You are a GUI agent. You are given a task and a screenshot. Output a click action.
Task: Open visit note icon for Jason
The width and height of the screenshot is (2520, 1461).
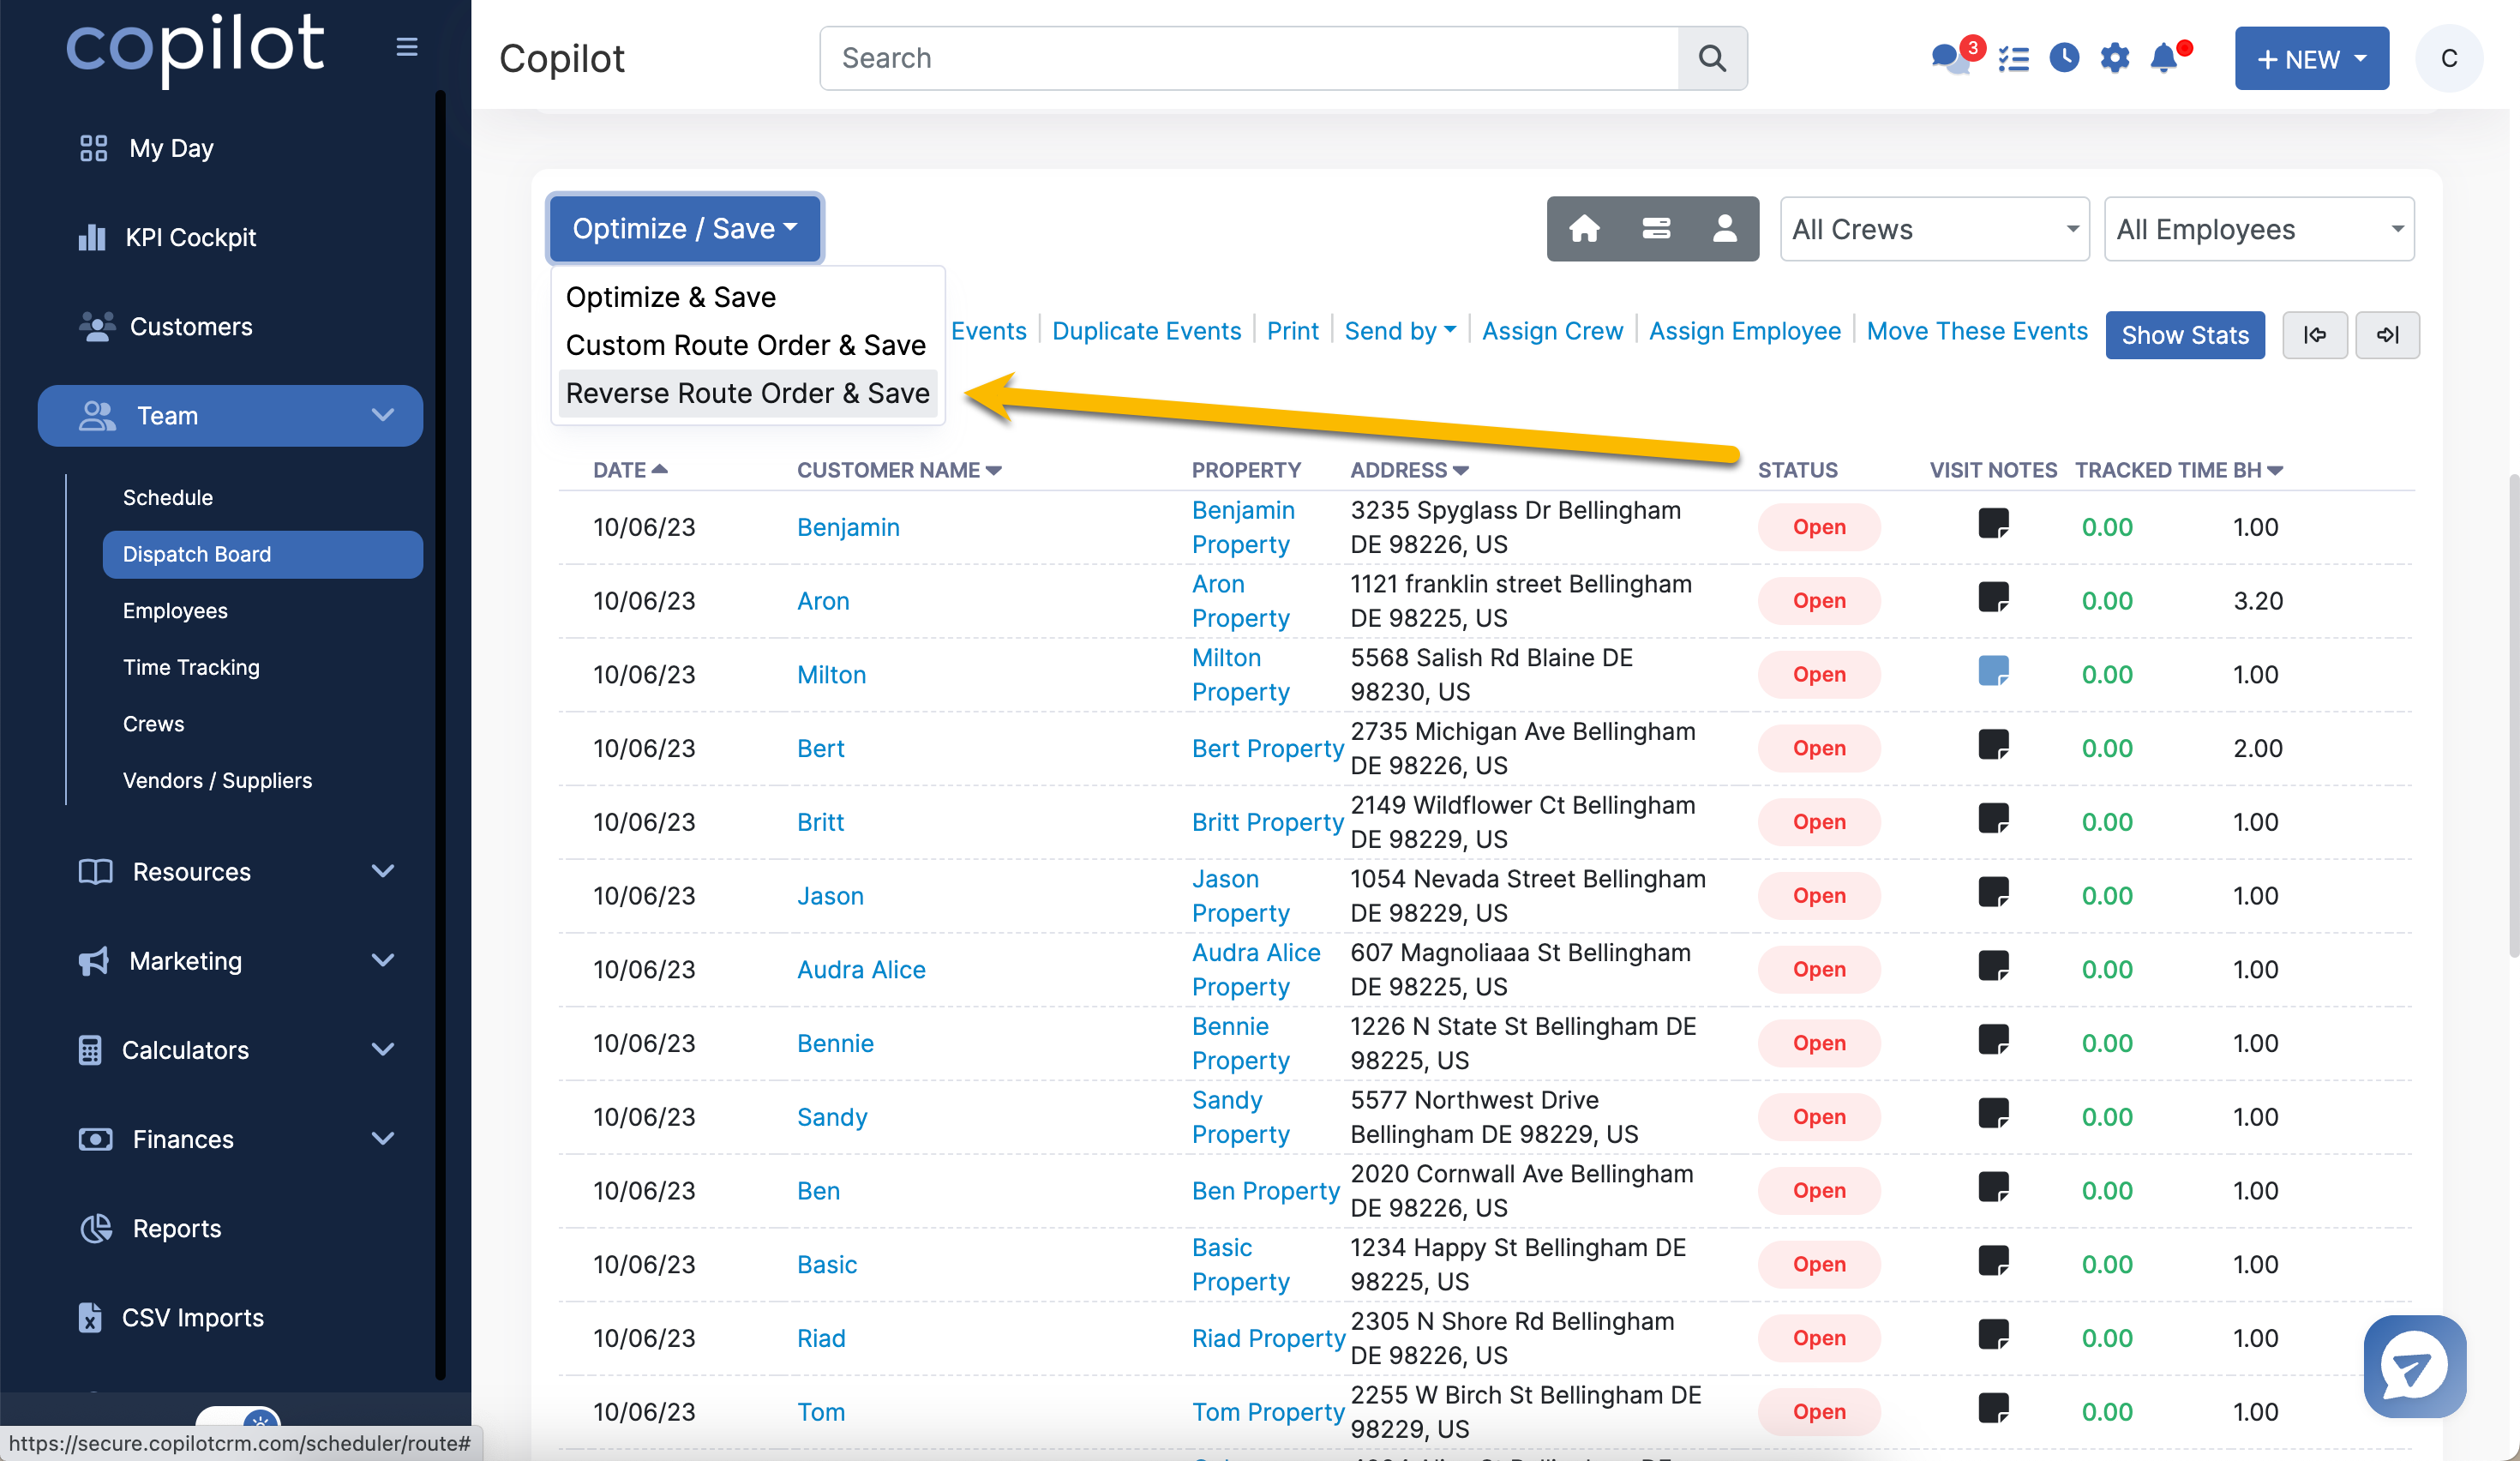(1993, 892)
